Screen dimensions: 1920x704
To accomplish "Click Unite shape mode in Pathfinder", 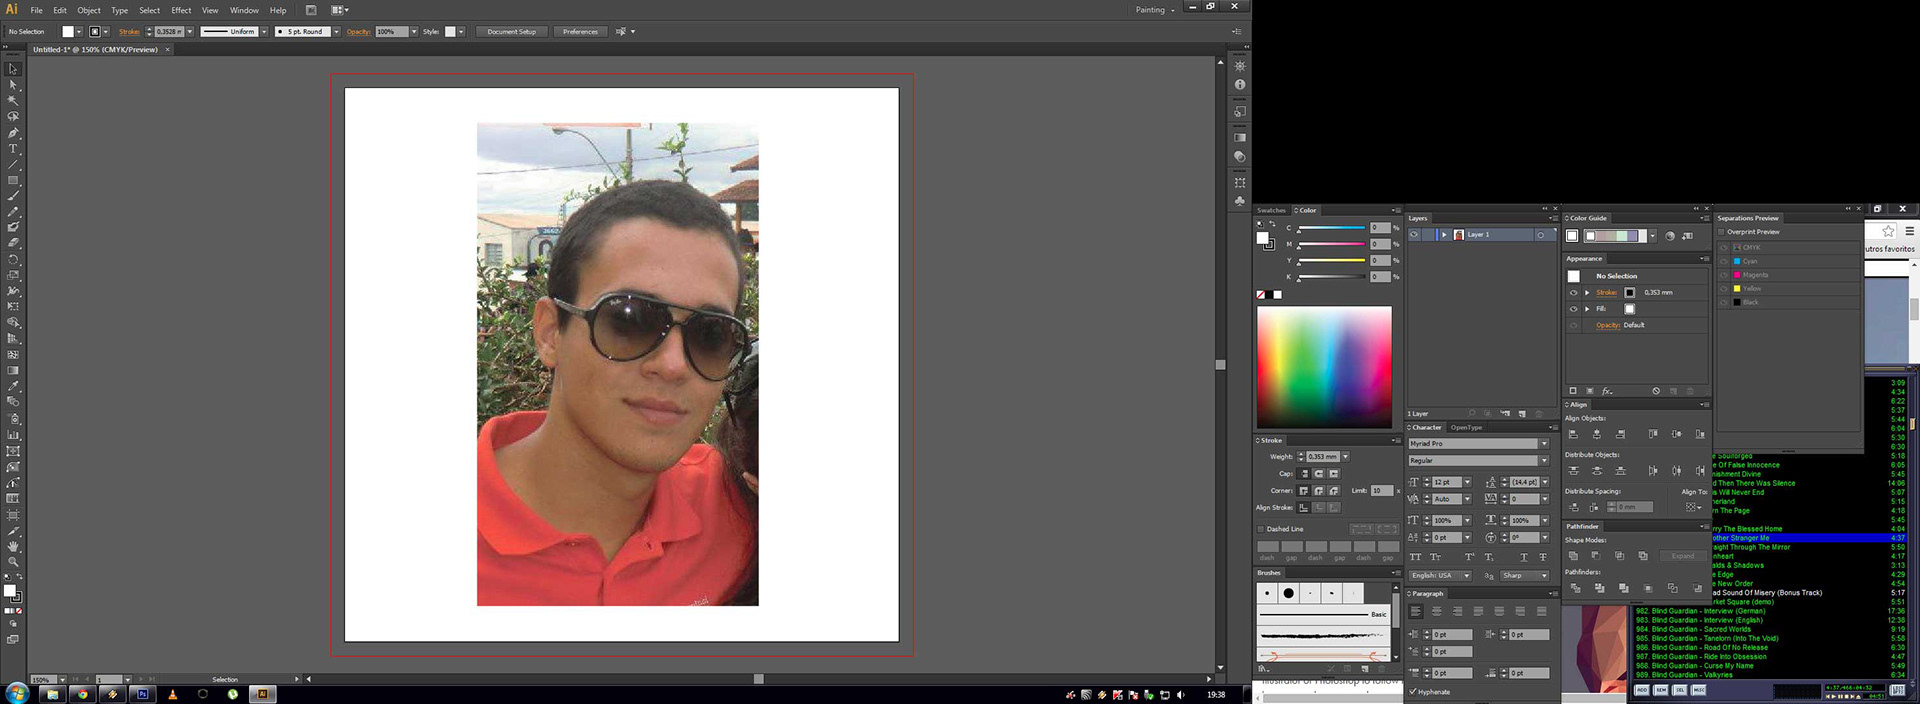I will point(1573,556).
